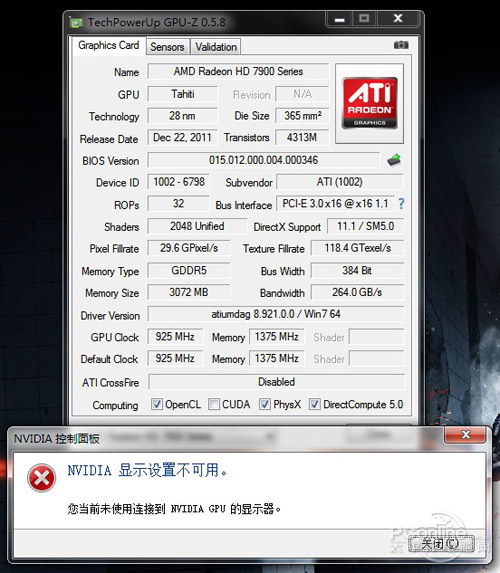
Task: Toggle the CUDA checkbox
Action: coord(214,404)
